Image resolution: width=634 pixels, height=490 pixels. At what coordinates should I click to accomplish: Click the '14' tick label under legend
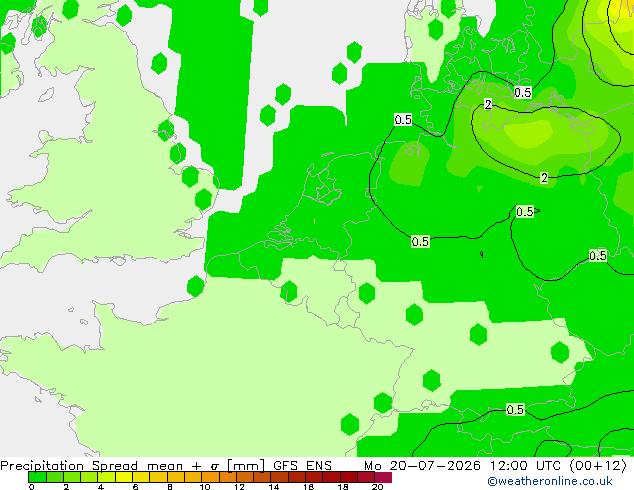pos(274,487)
